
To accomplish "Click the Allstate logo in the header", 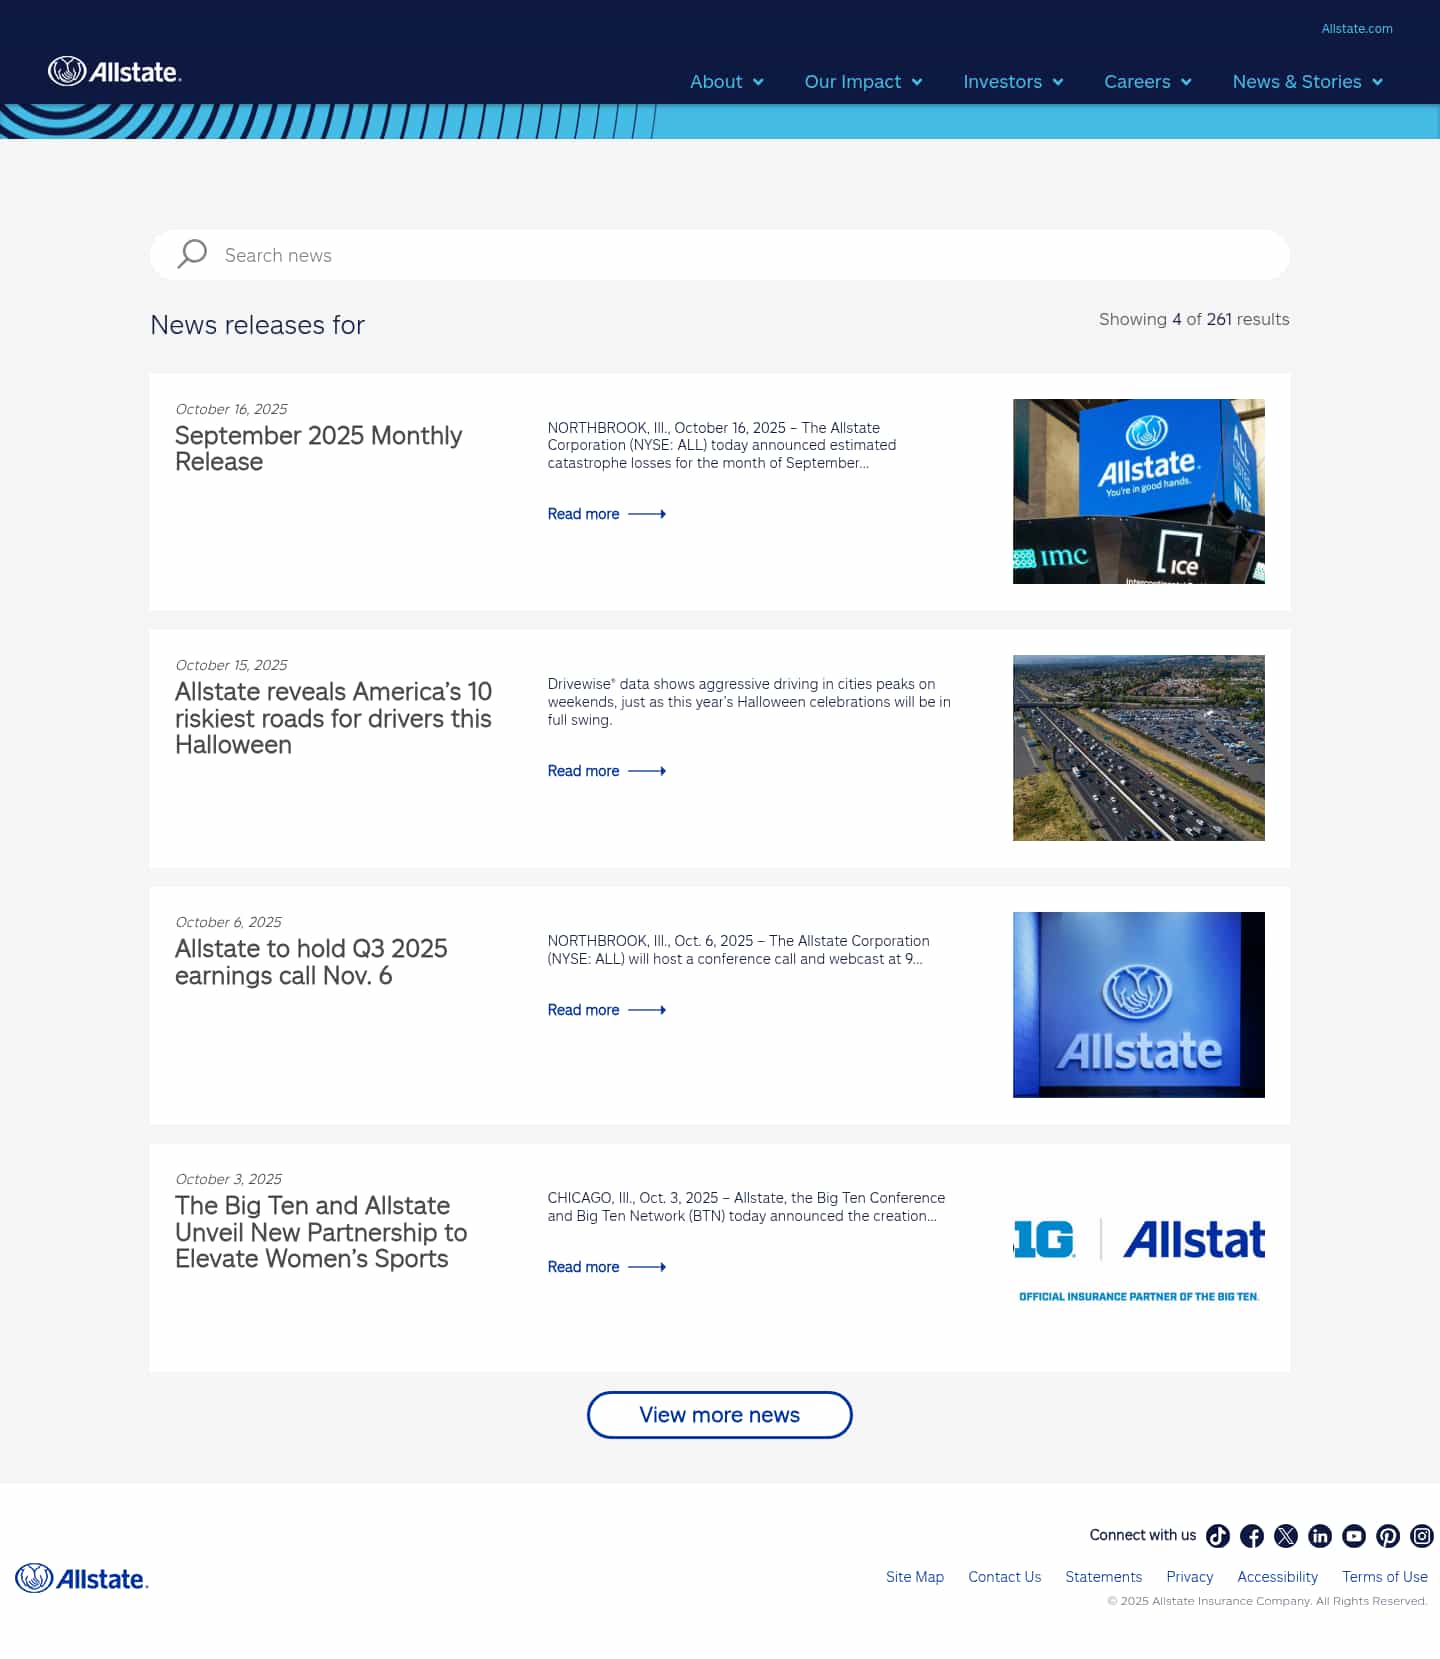I will (115, 71).
